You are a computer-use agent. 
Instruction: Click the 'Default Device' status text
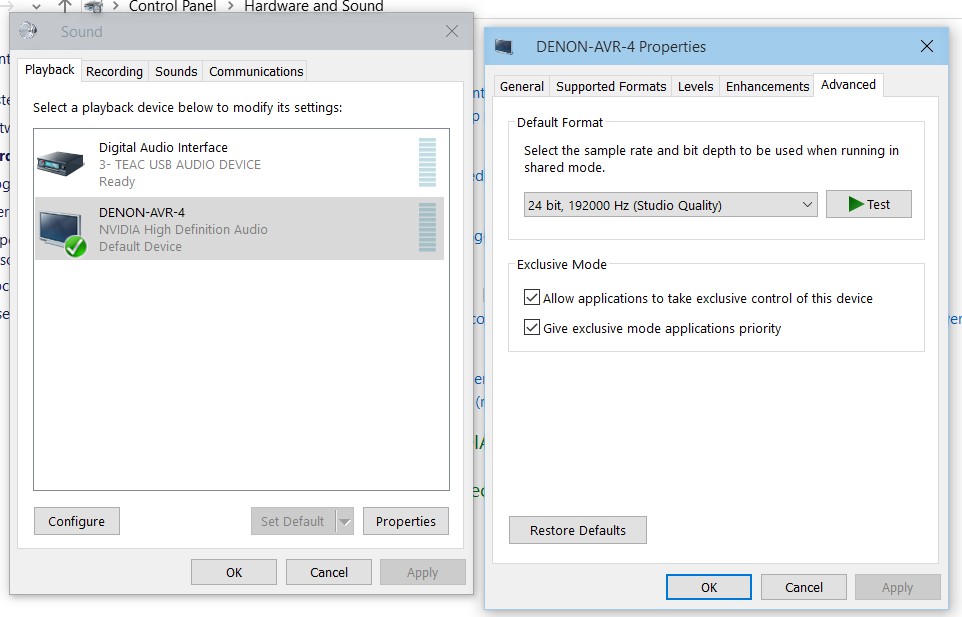click(140, 247)
